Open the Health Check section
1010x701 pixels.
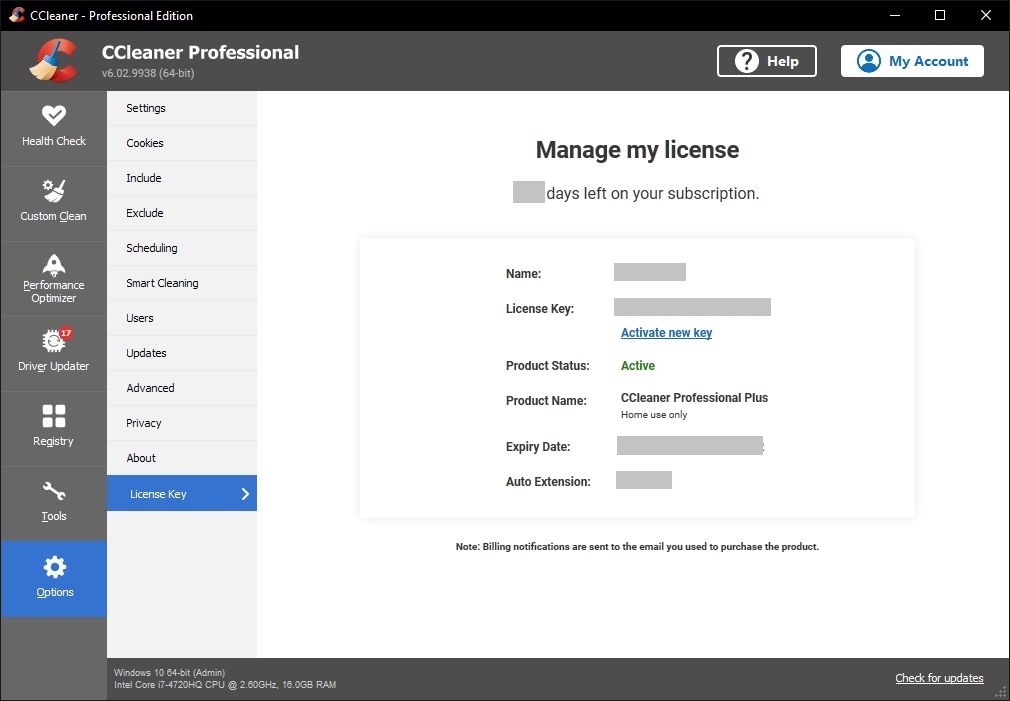(54, 127)
